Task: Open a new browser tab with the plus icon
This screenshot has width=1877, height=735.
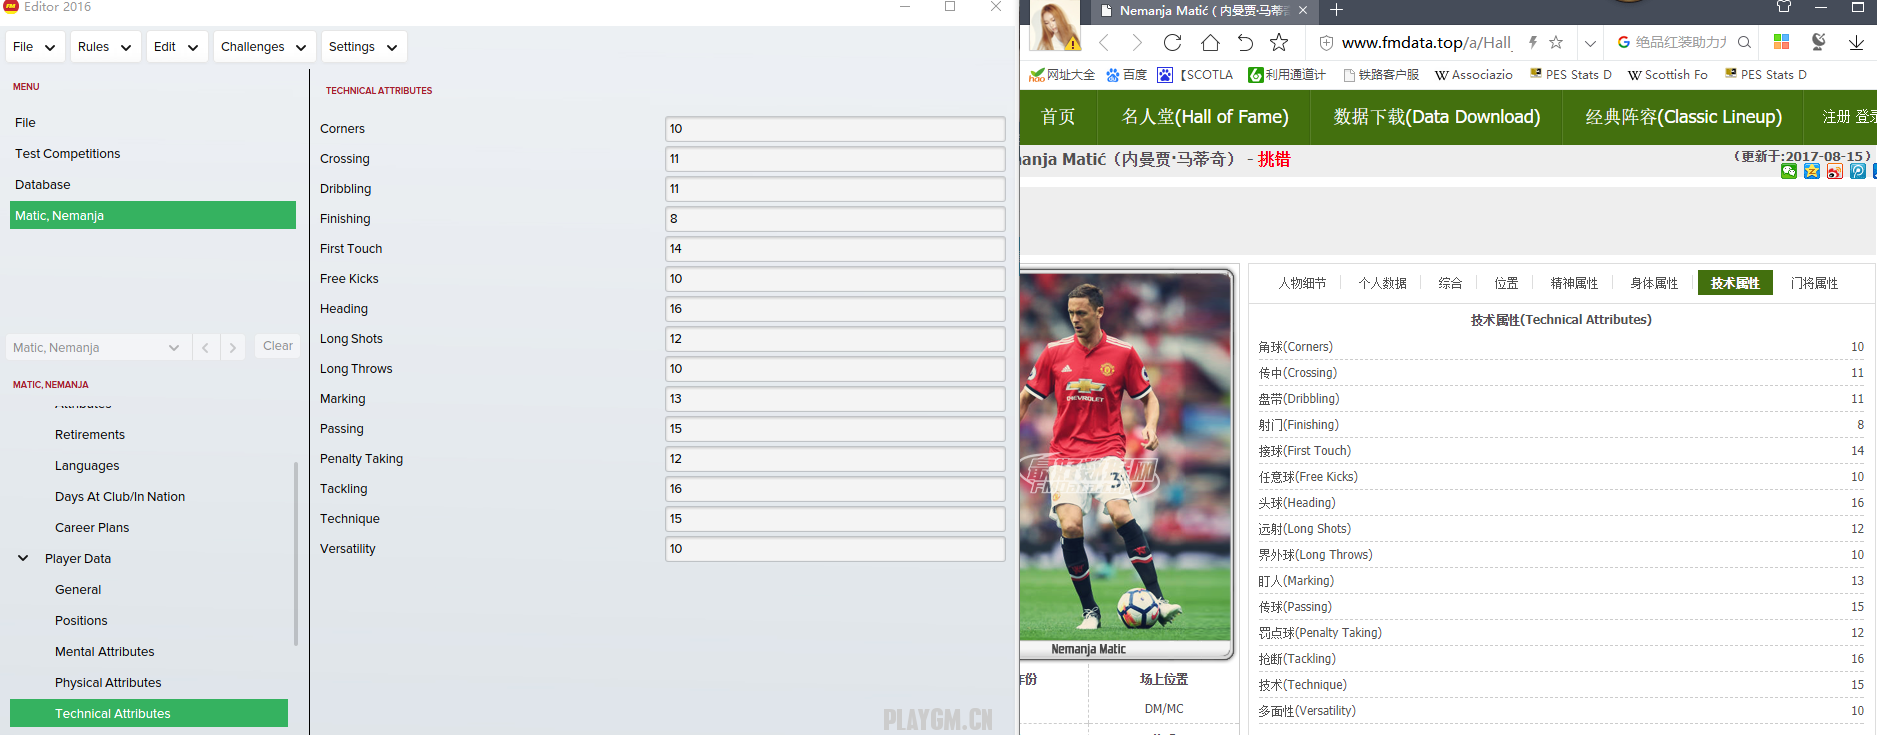Action: pos(1337,10)
